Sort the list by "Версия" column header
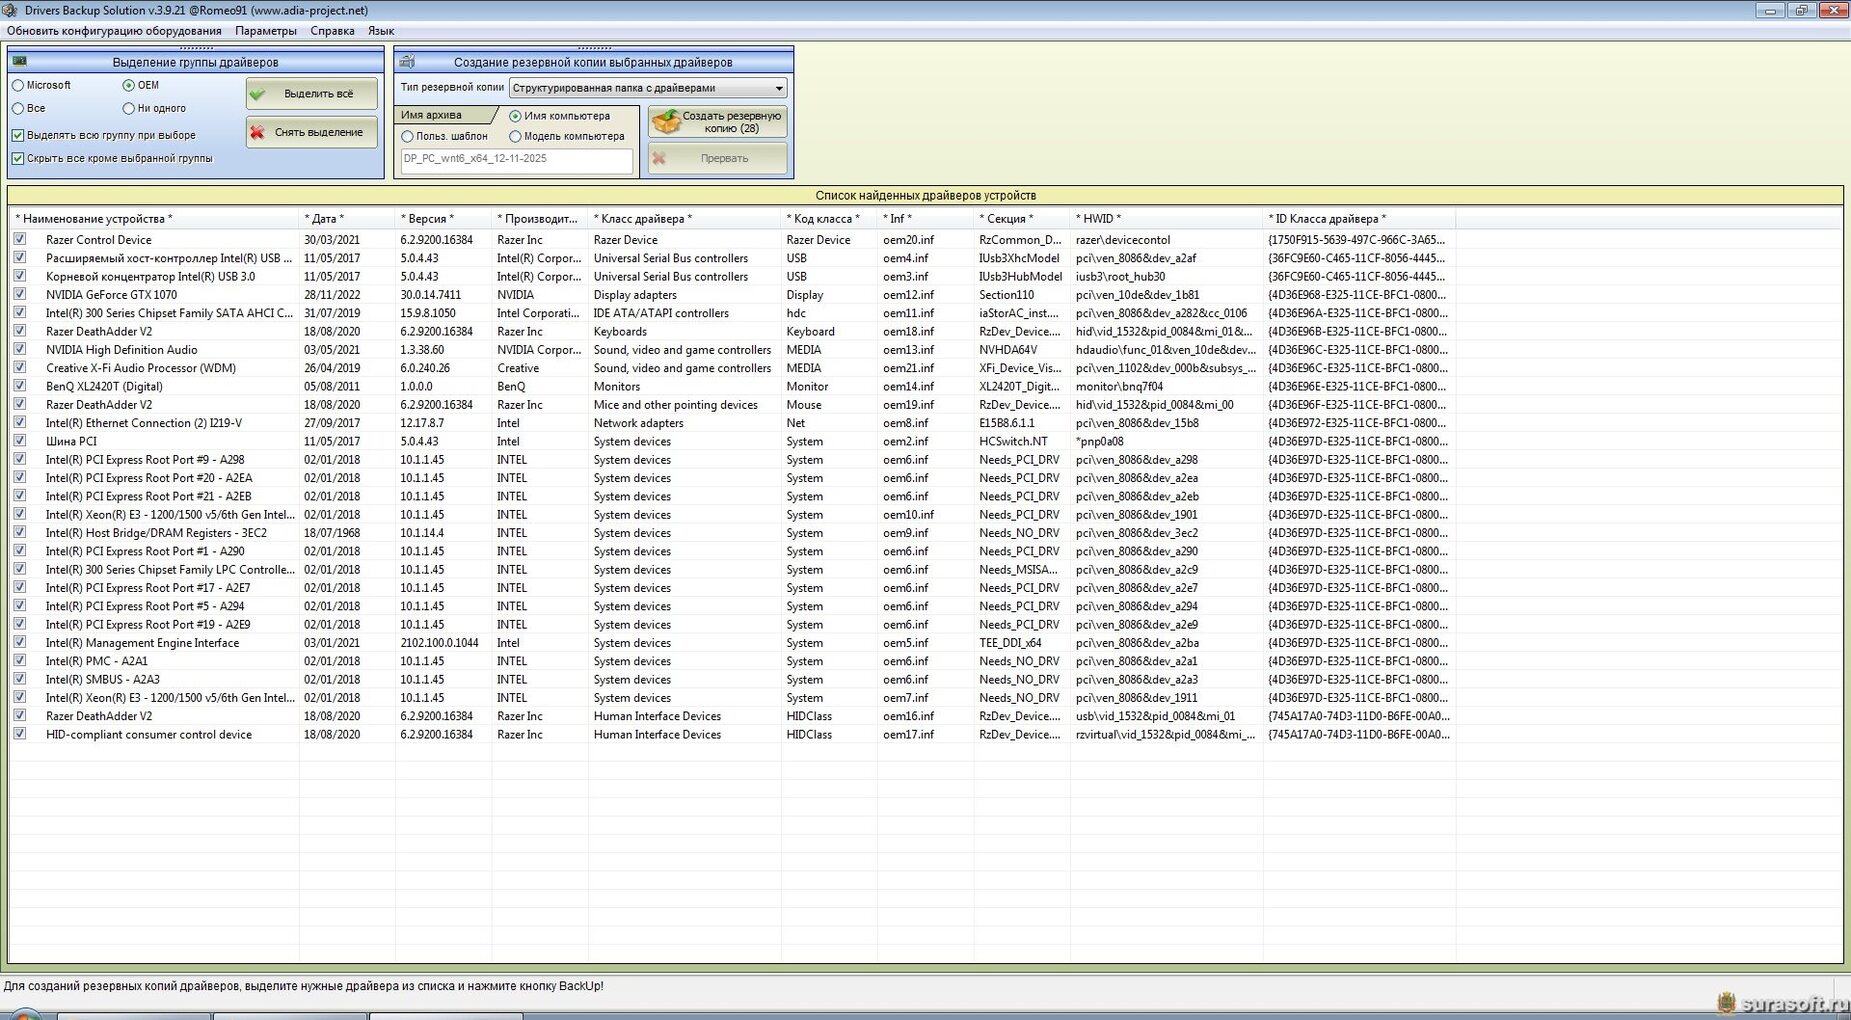This screenshot has width=1851, height=1020. coord(427,219)
